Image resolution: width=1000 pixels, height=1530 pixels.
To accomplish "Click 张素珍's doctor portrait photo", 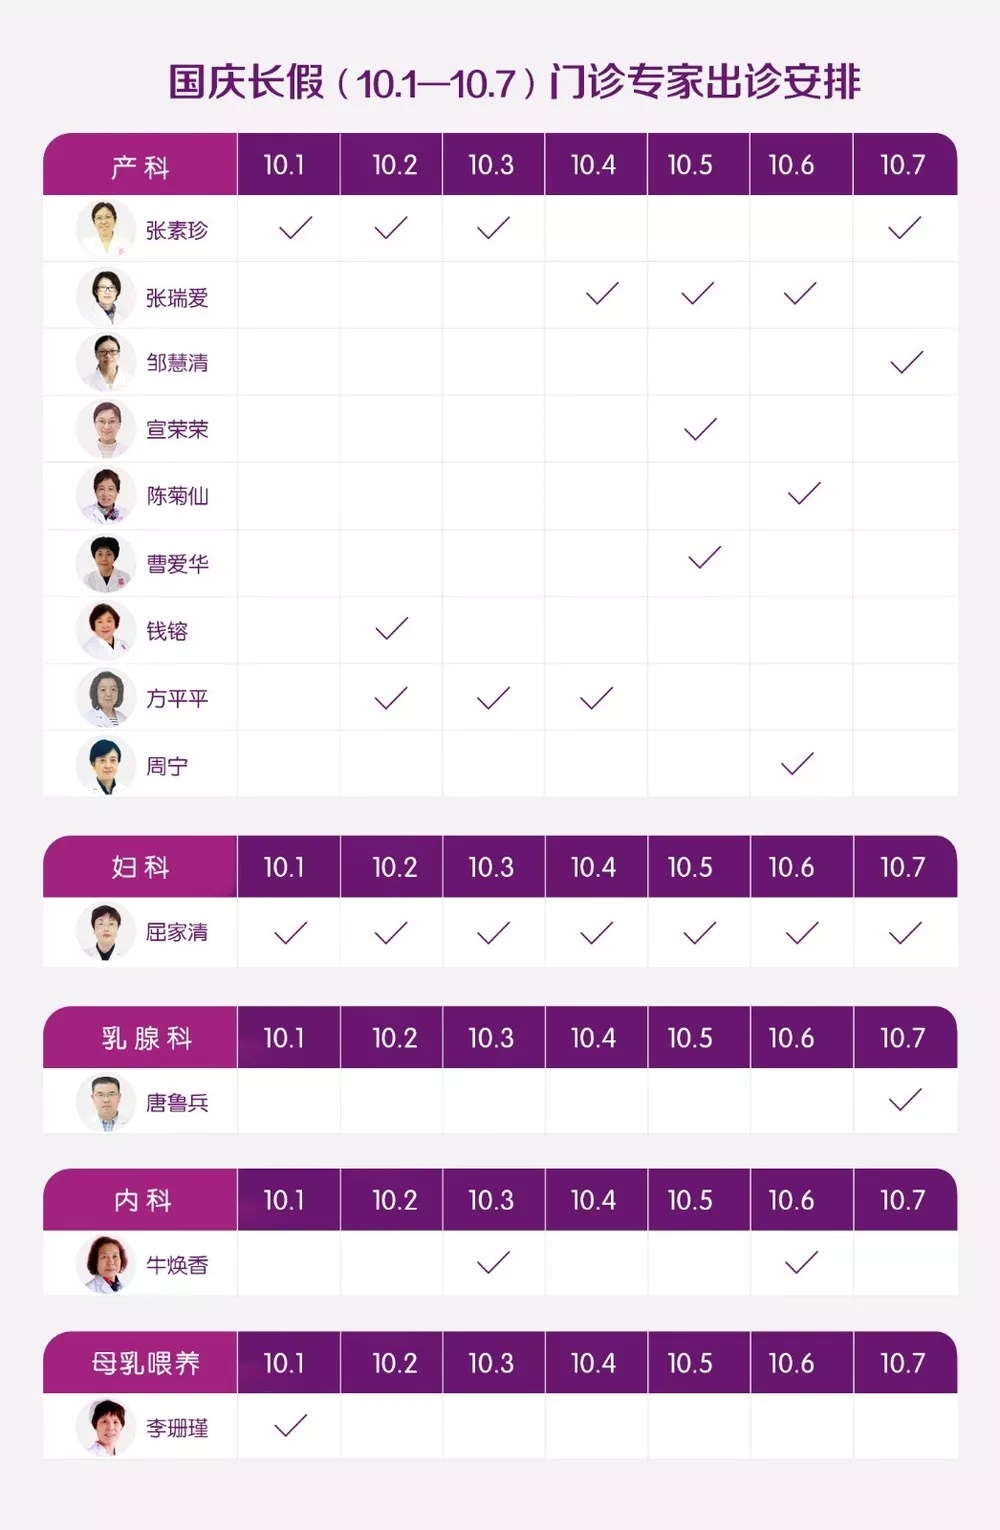I will [x=106, y=229].
